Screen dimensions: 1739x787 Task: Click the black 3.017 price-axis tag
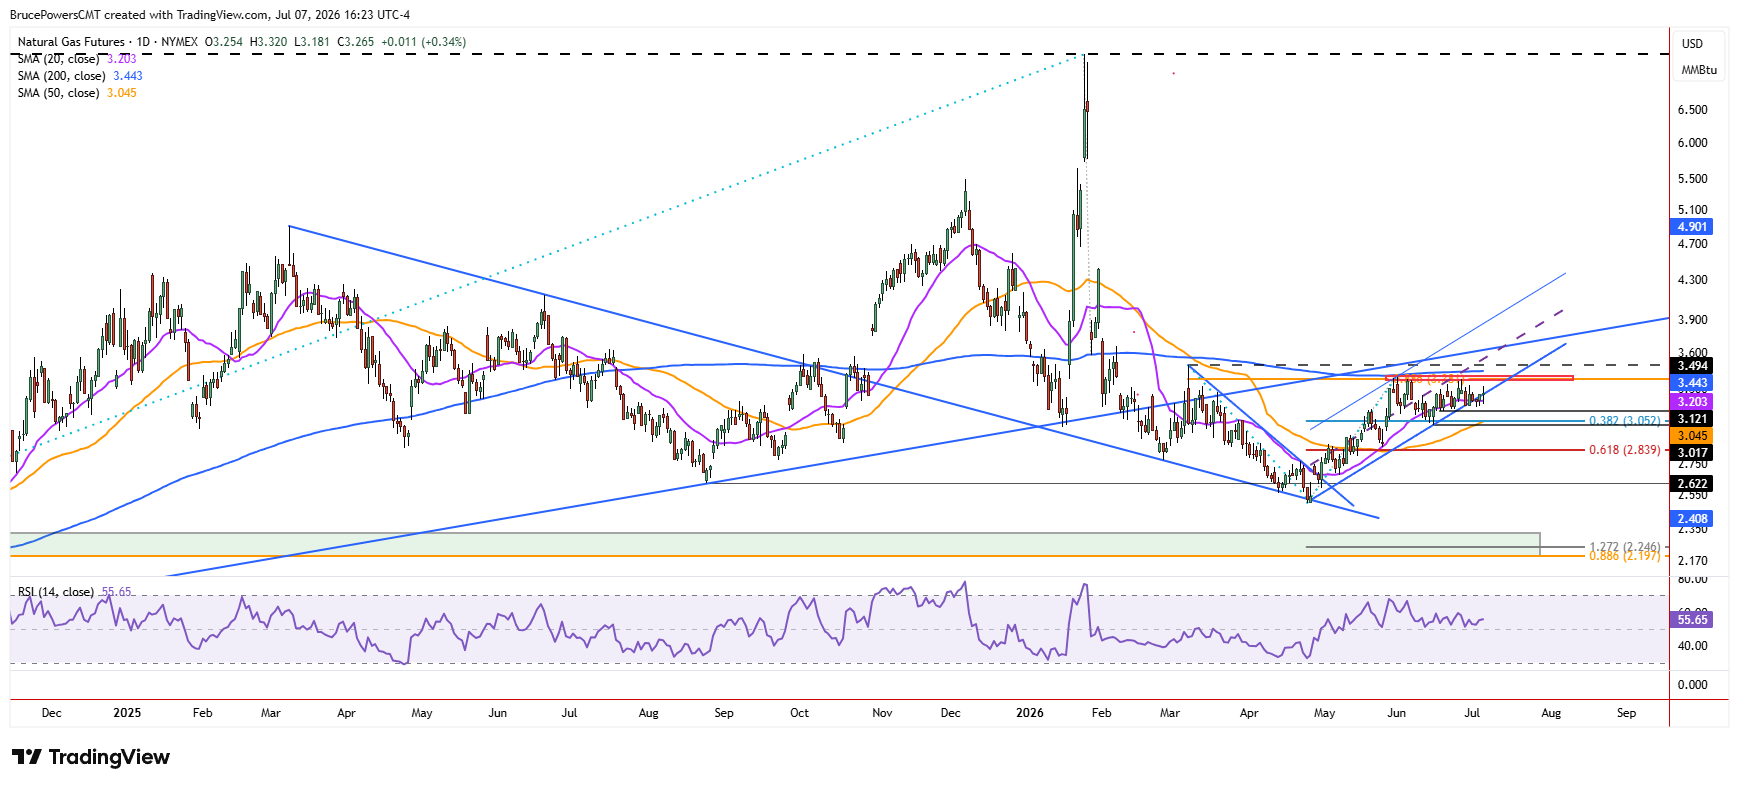tap(1692, 453)
